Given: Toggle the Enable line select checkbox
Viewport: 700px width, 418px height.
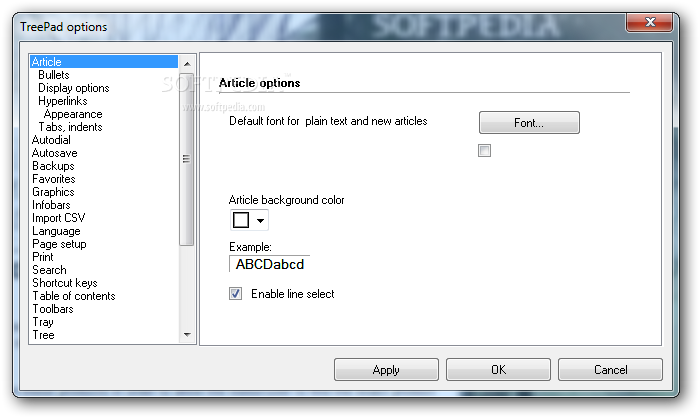Looking at the screenshot, I should coord(235,294).
